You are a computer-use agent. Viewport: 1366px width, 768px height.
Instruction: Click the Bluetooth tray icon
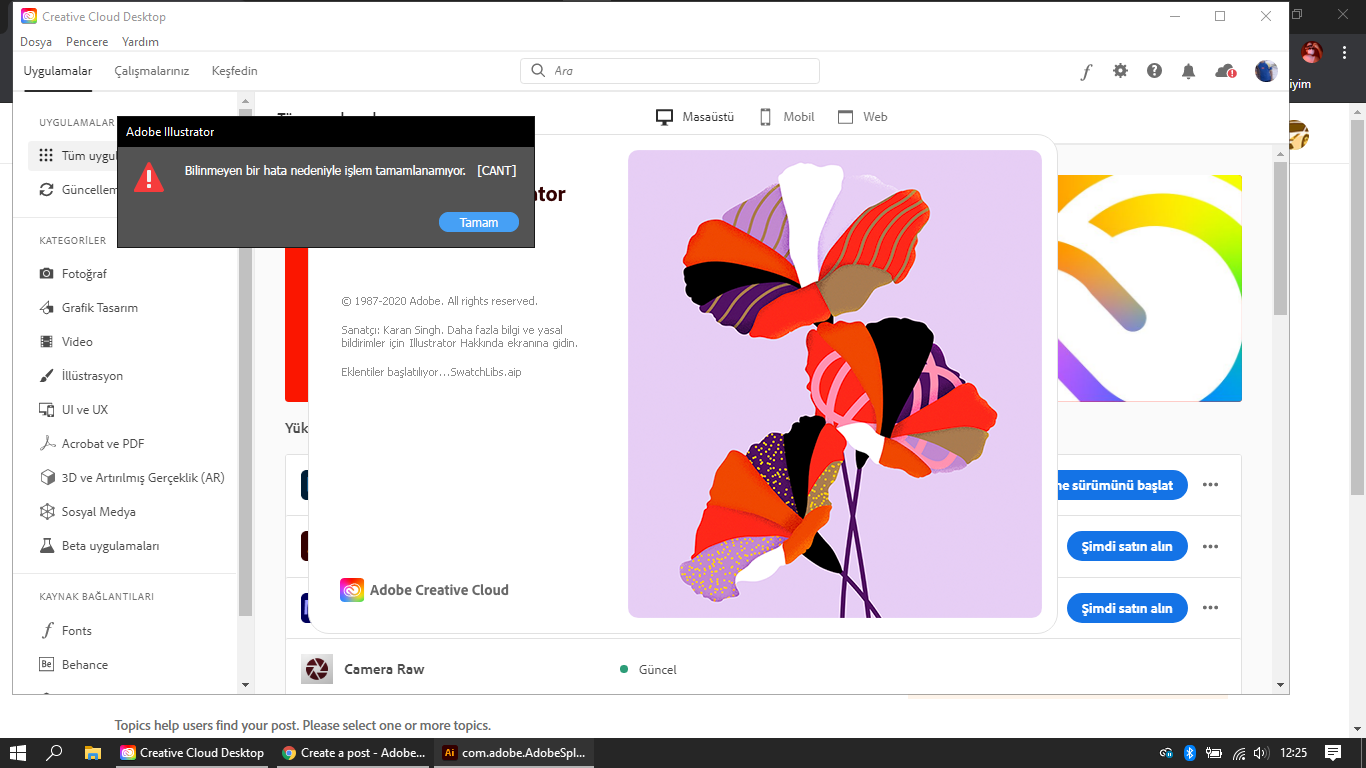pyautogui.click(x=1190, y=753)
